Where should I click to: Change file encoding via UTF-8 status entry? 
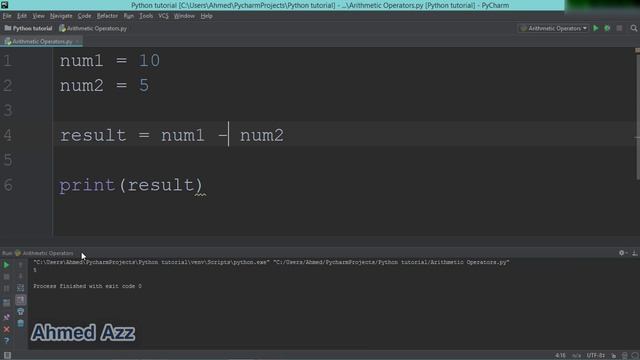(596, 356)
